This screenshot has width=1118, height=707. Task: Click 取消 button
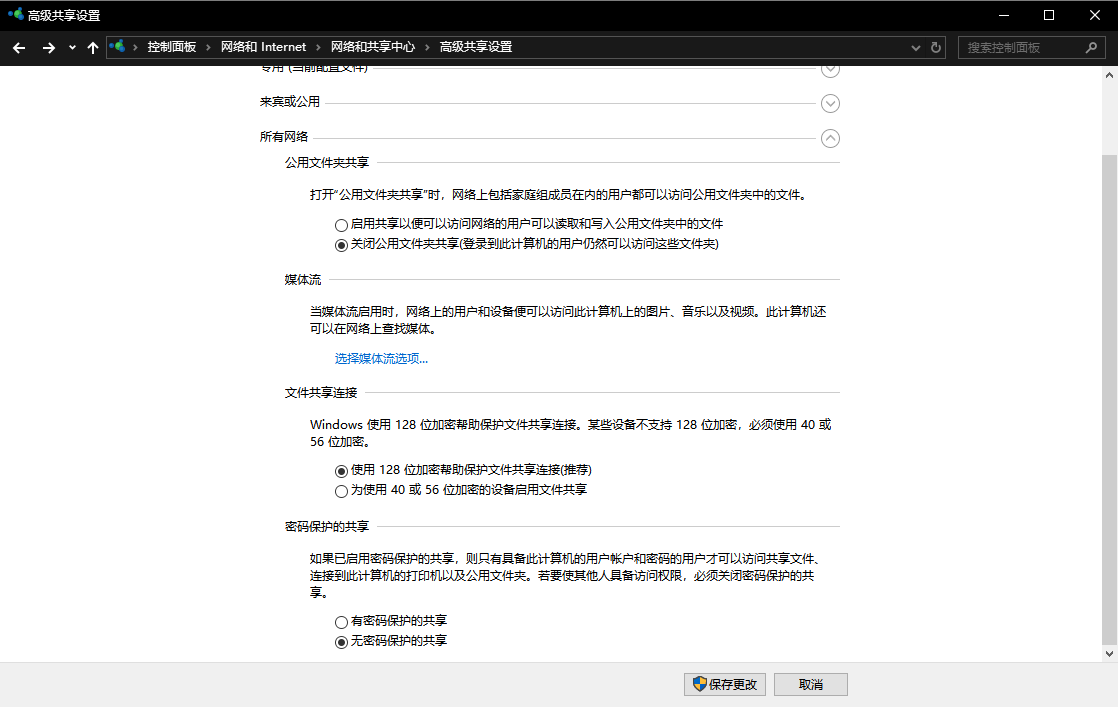tap(811, 684)
